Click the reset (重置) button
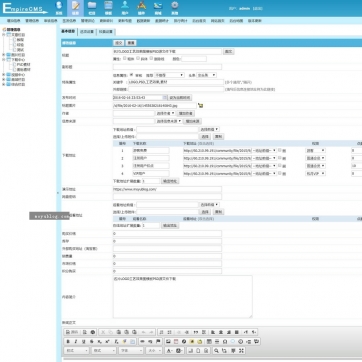 pyautogui.click(x=131, y=43)
